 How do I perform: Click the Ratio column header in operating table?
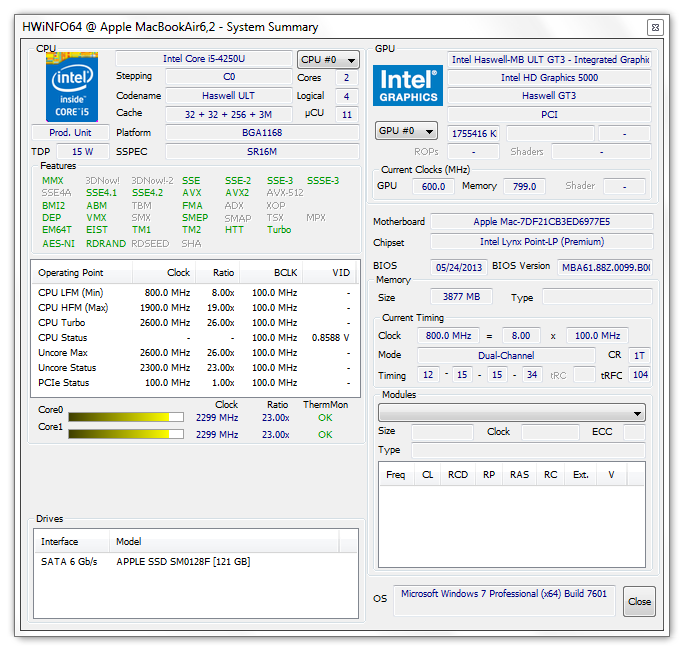(217, 273)
